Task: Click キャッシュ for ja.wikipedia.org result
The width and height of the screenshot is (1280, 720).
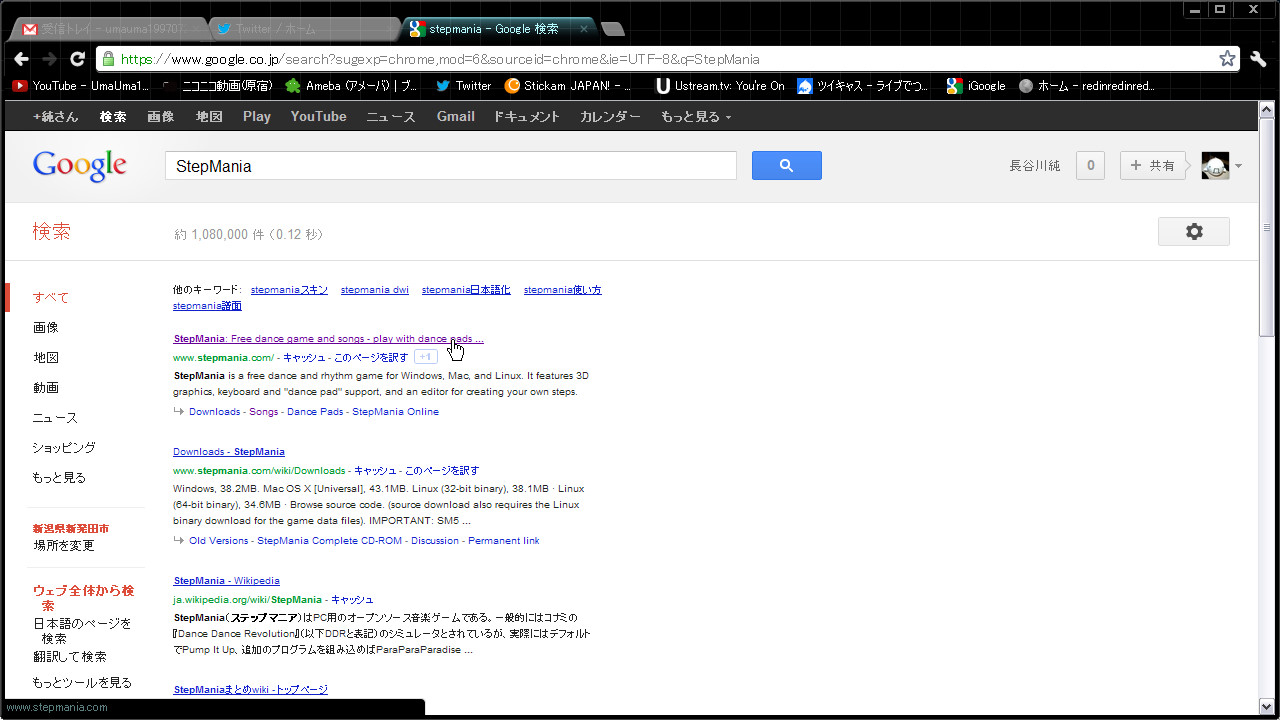Action: coord(352,600)
